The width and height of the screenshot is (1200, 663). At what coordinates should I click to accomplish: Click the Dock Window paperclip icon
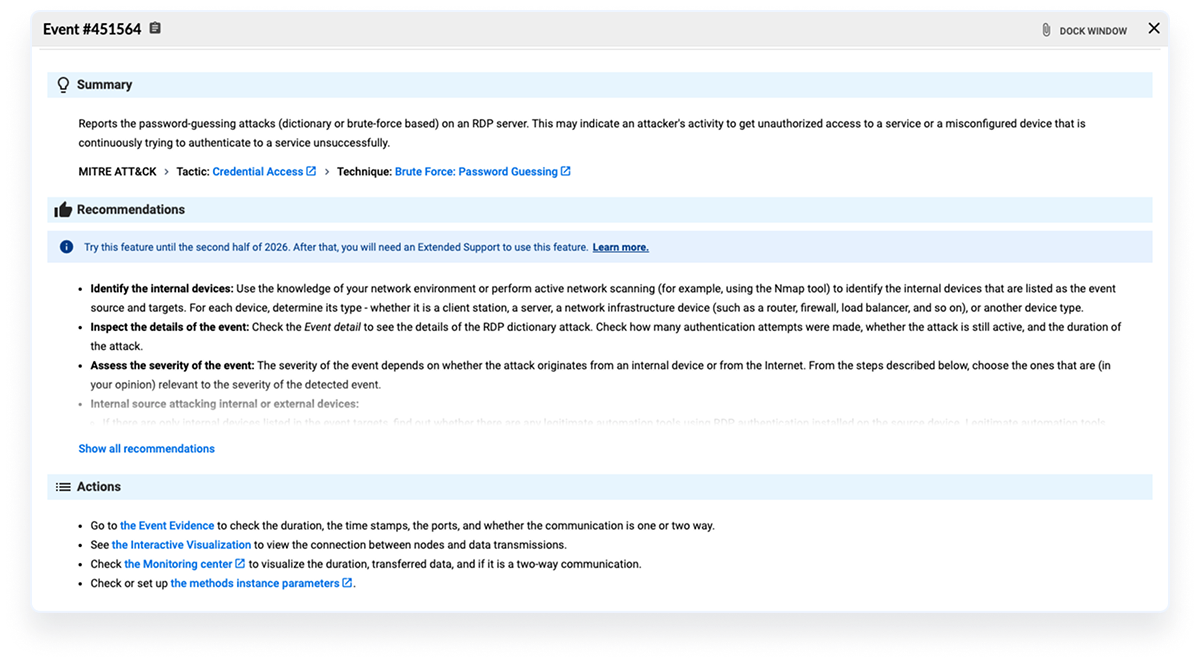tap(1046, 30)
